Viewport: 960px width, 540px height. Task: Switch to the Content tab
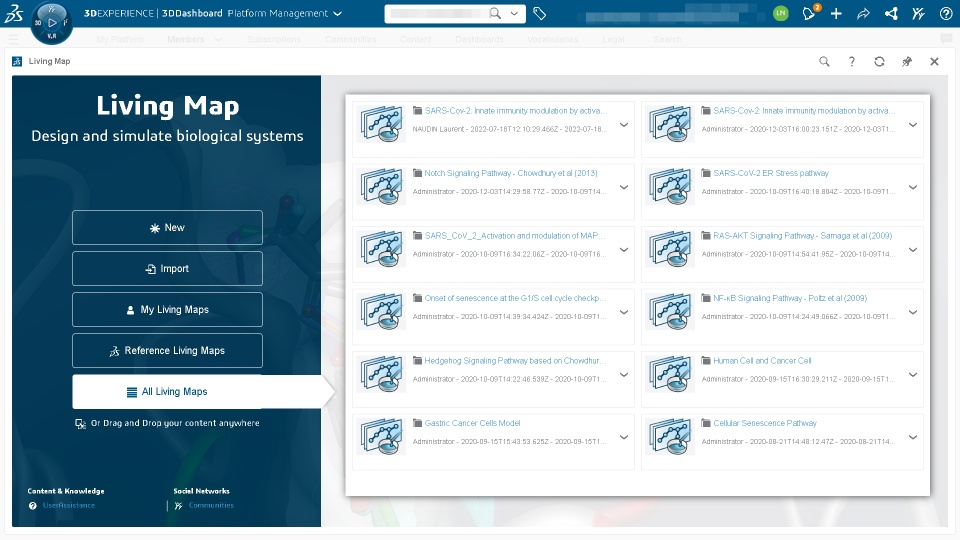pos(416,39)
